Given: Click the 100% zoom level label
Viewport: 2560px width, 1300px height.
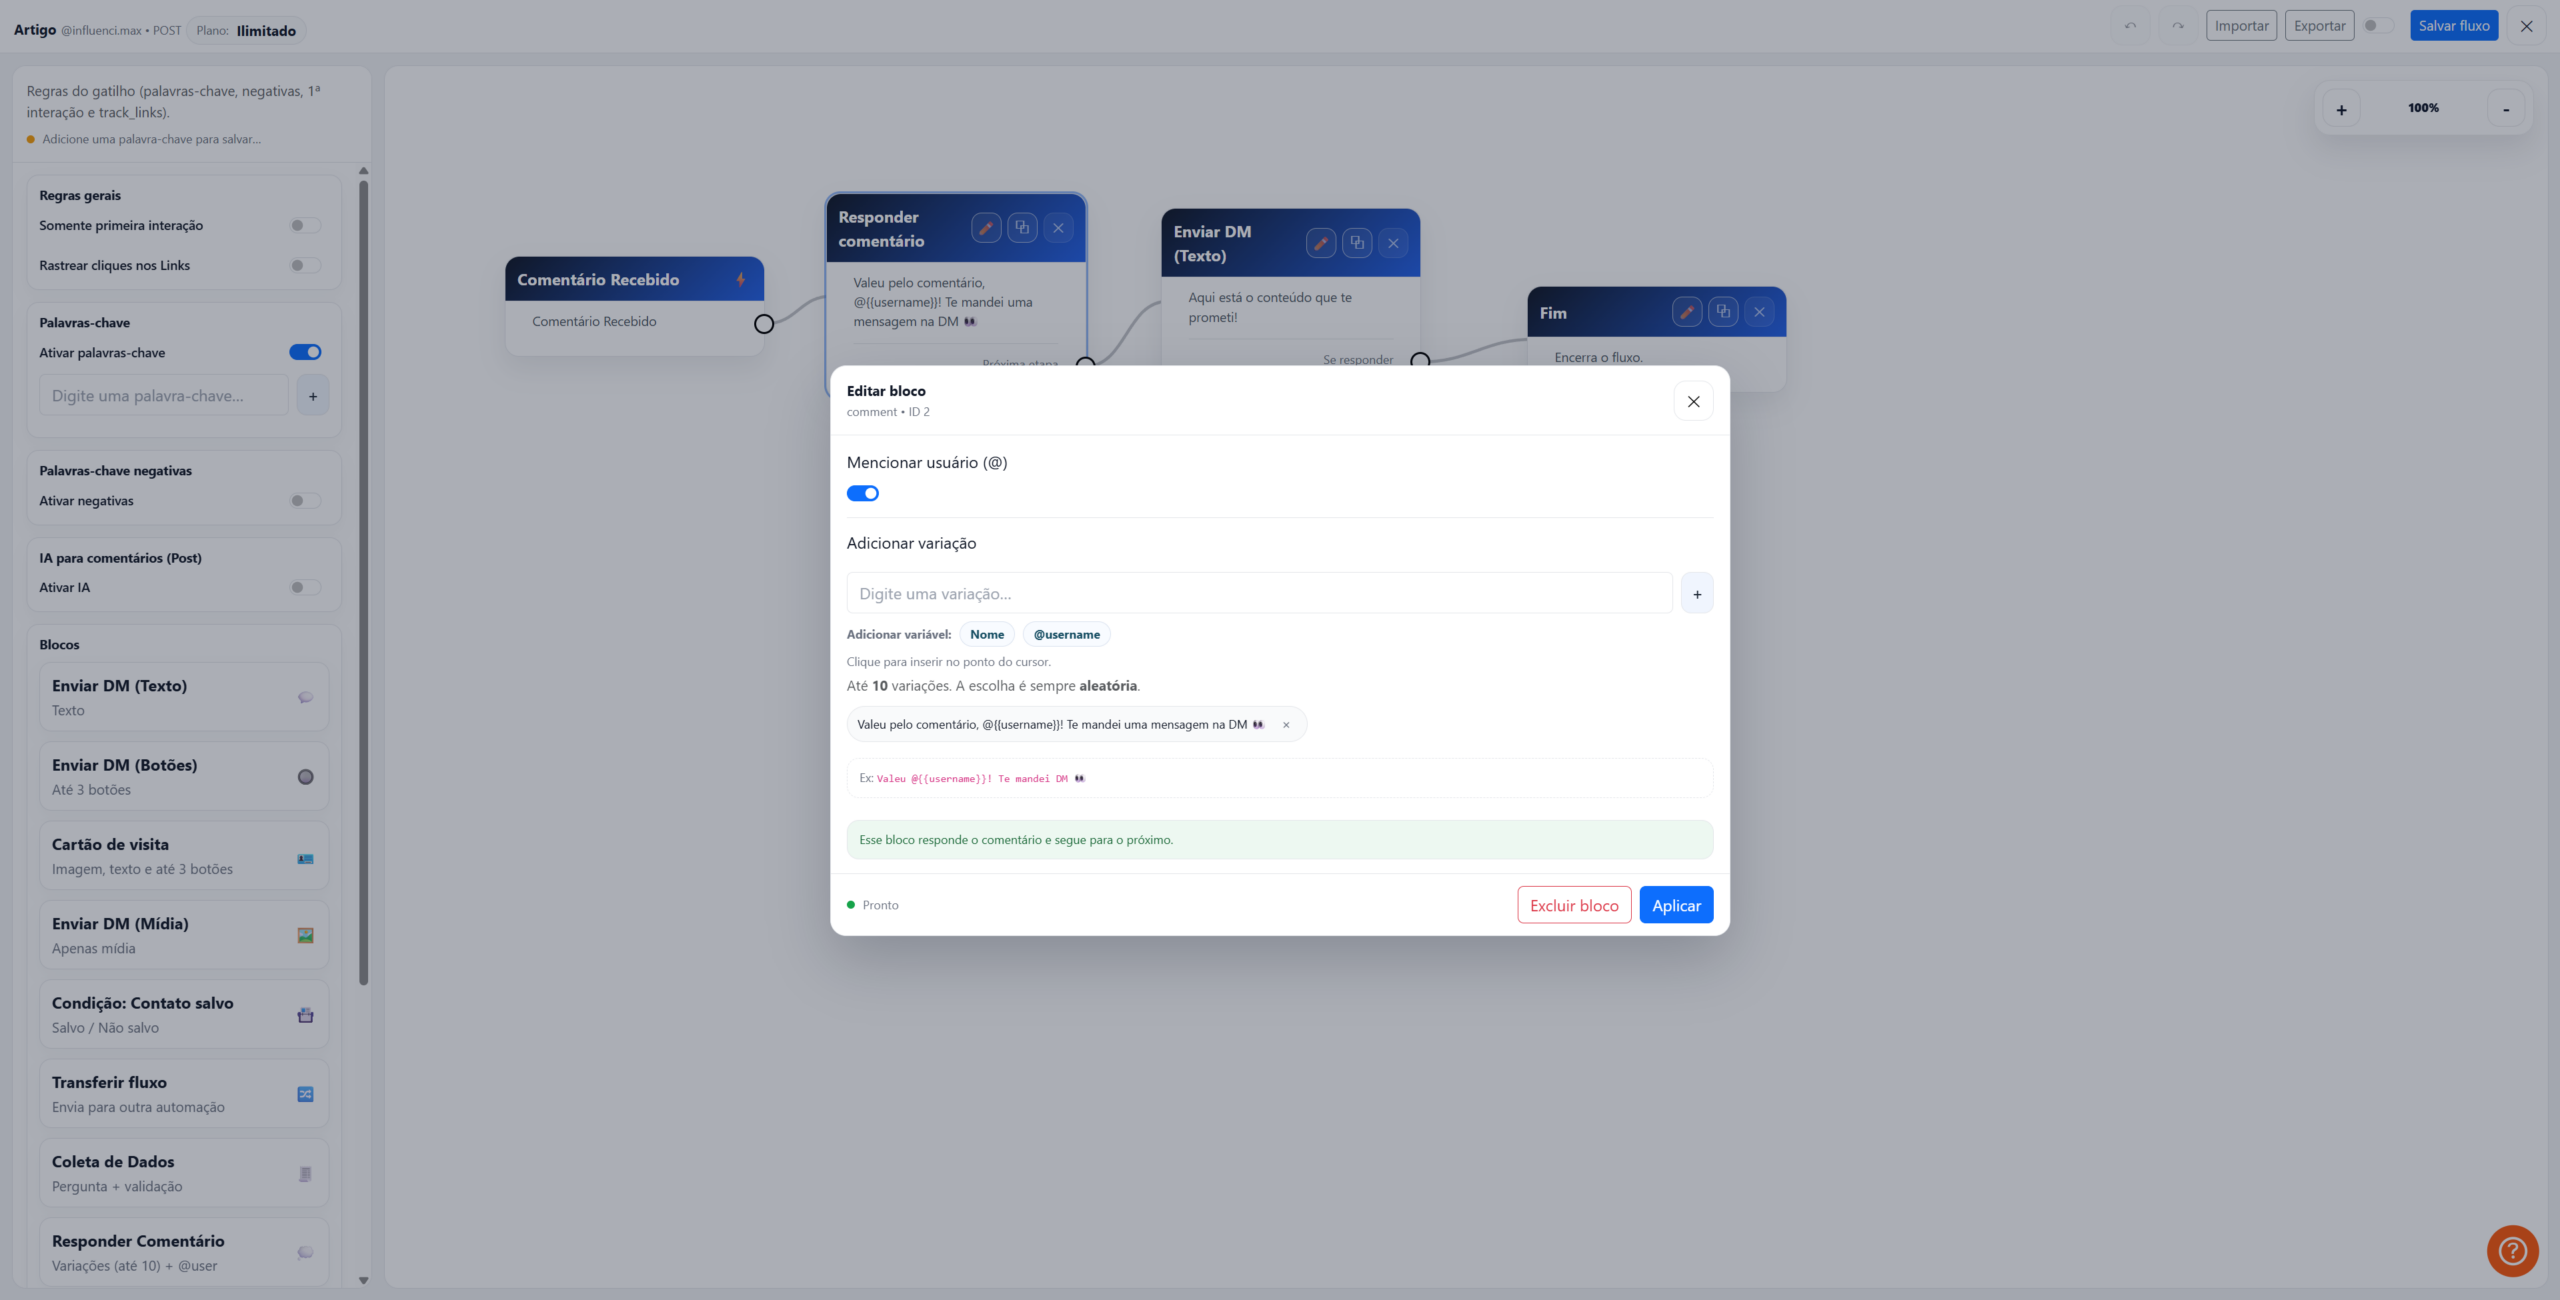Looking at the screenshot, I should click(x=2423, y=108).
